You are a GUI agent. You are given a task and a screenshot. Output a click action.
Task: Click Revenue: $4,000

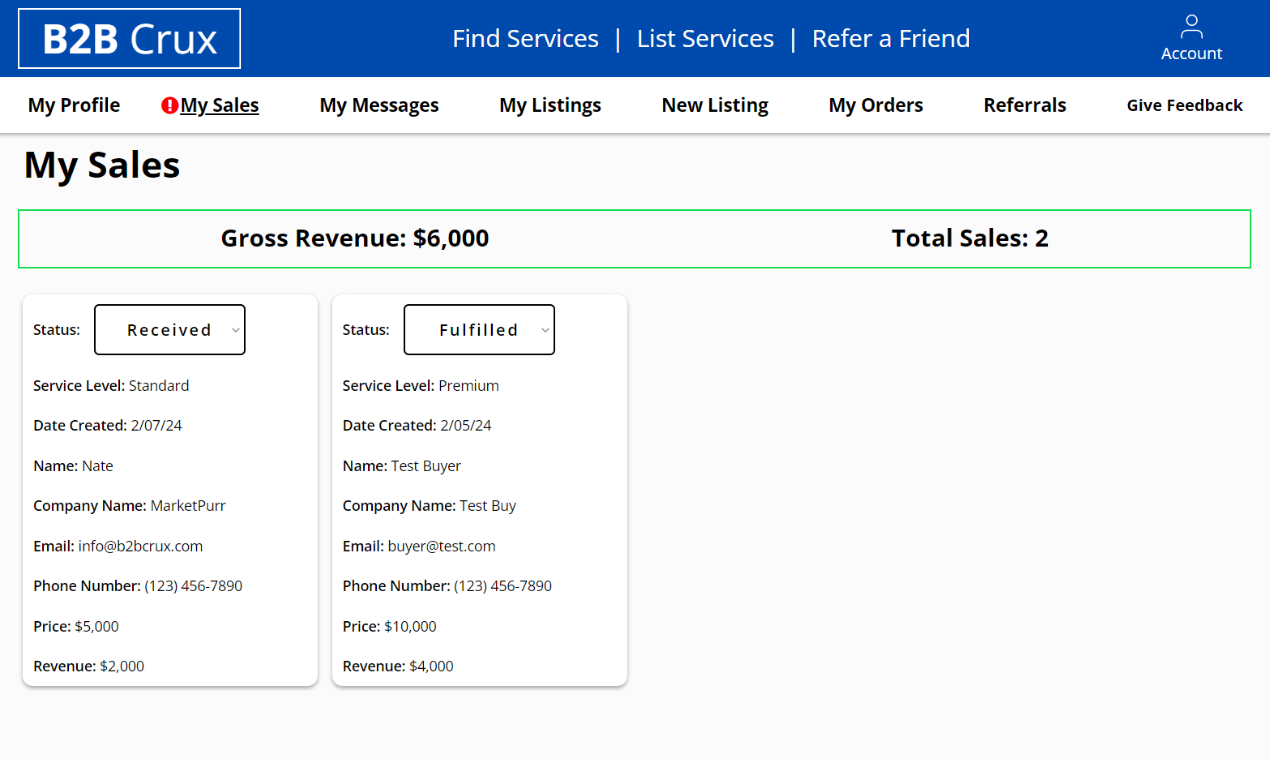(x=398, y=666)
